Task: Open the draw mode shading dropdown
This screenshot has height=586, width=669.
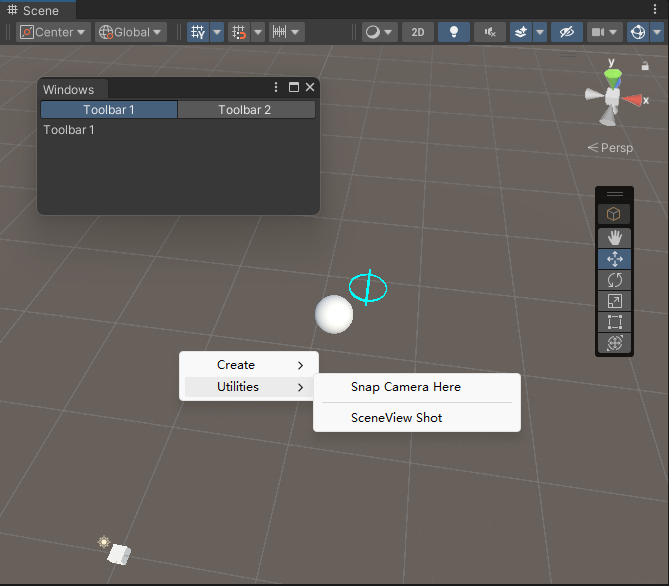Action: coord(379,32)
